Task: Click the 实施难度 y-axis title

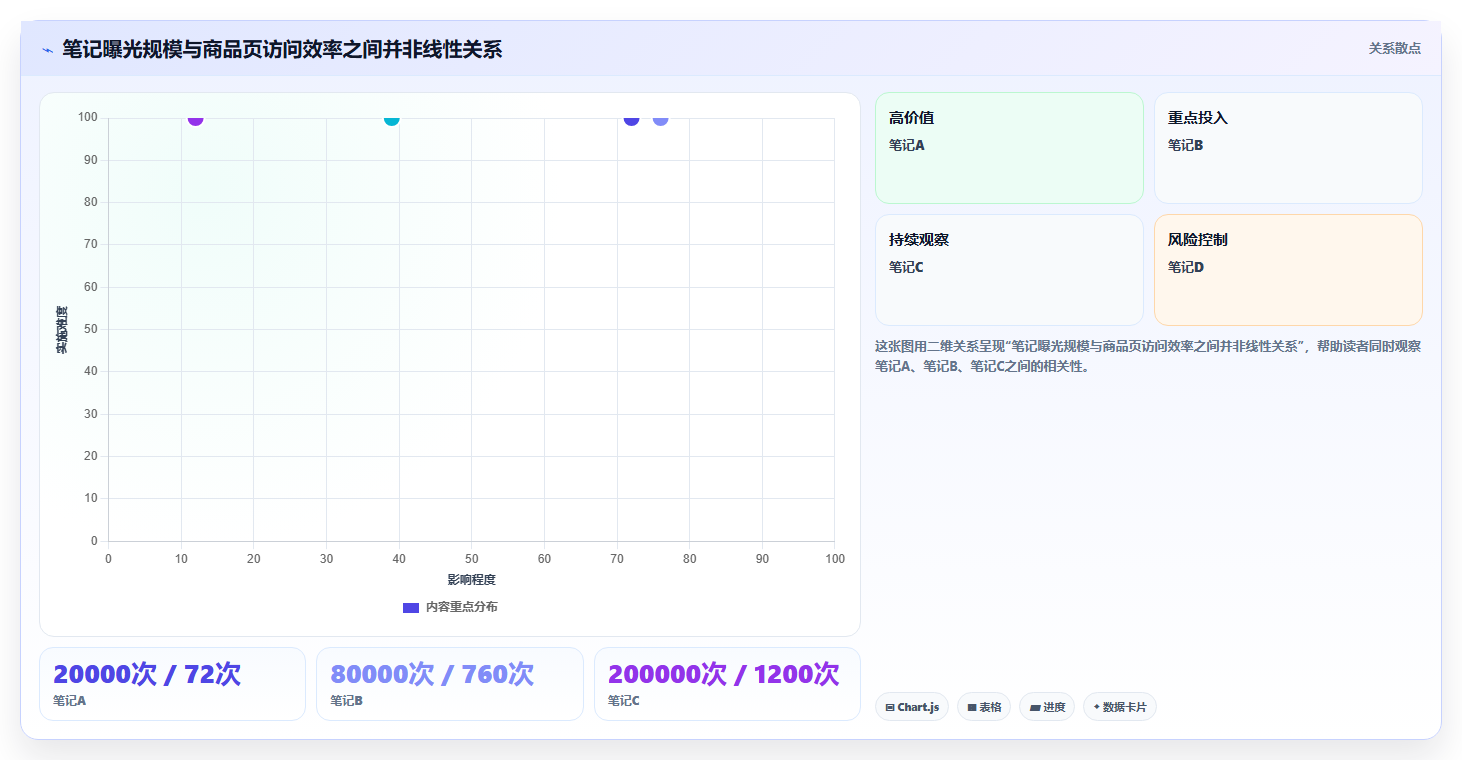Action: 62,330
